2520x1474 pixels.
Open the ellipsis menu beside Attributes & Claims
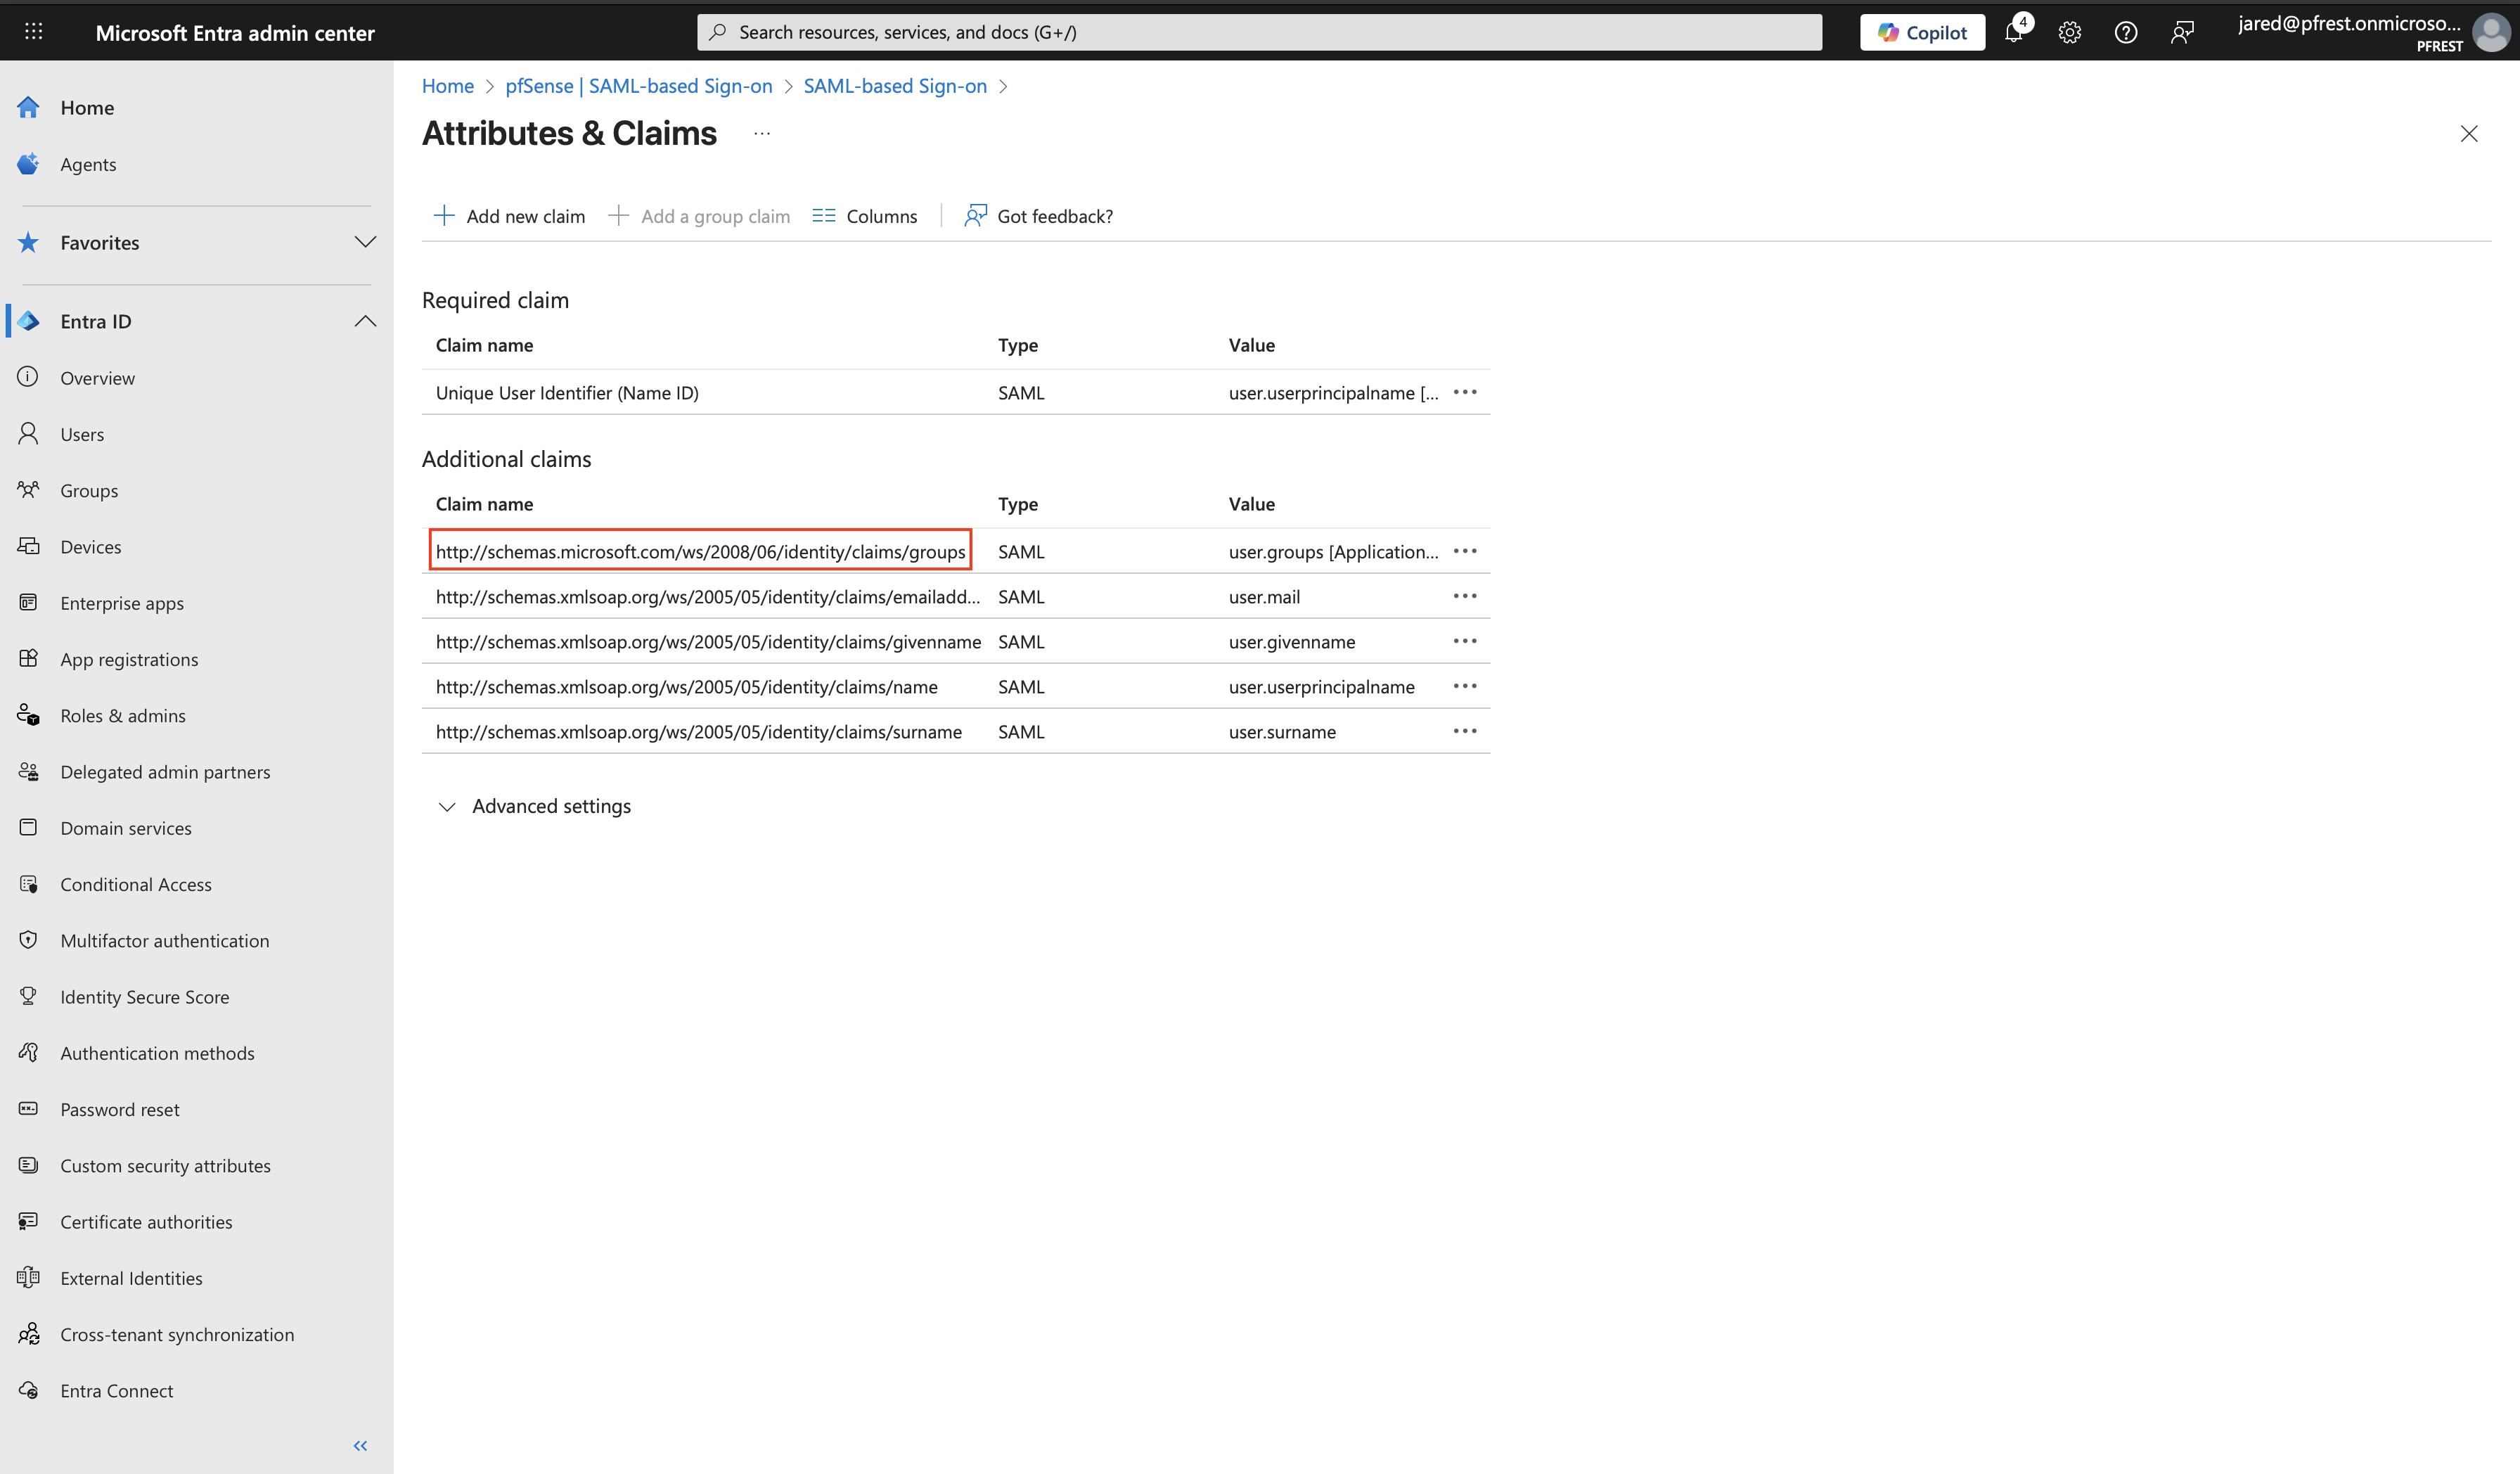(x=761, y=133)
